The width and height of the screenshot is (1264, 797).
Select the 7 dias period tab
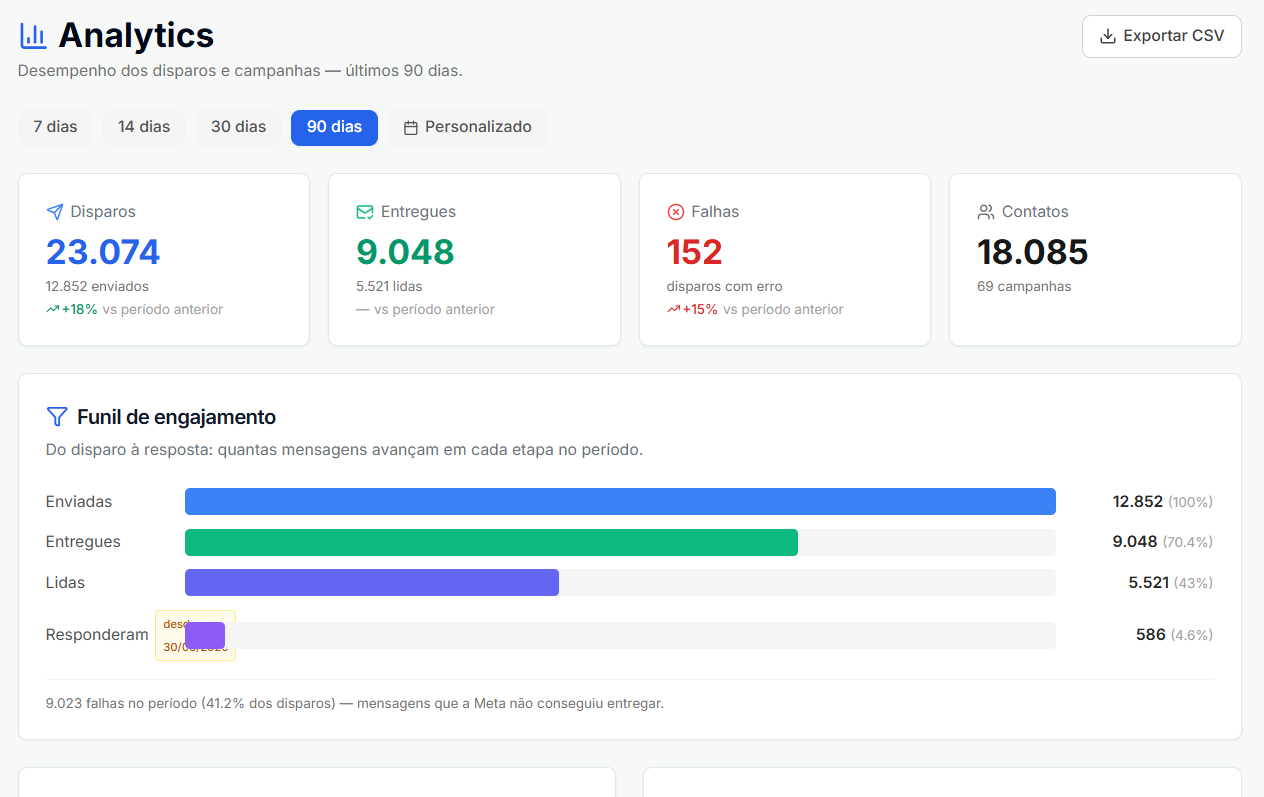(55, 128)
